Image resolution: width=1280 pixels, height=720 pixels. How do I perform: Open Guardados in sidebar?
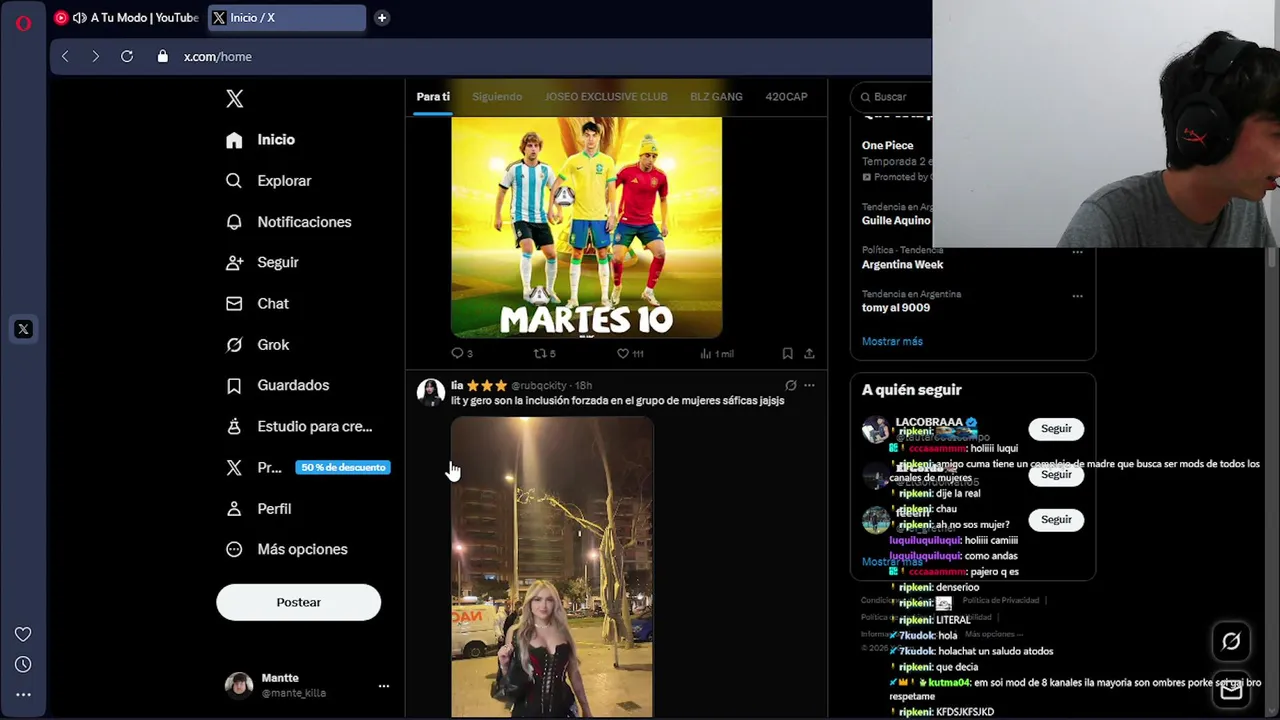[278, 385]
